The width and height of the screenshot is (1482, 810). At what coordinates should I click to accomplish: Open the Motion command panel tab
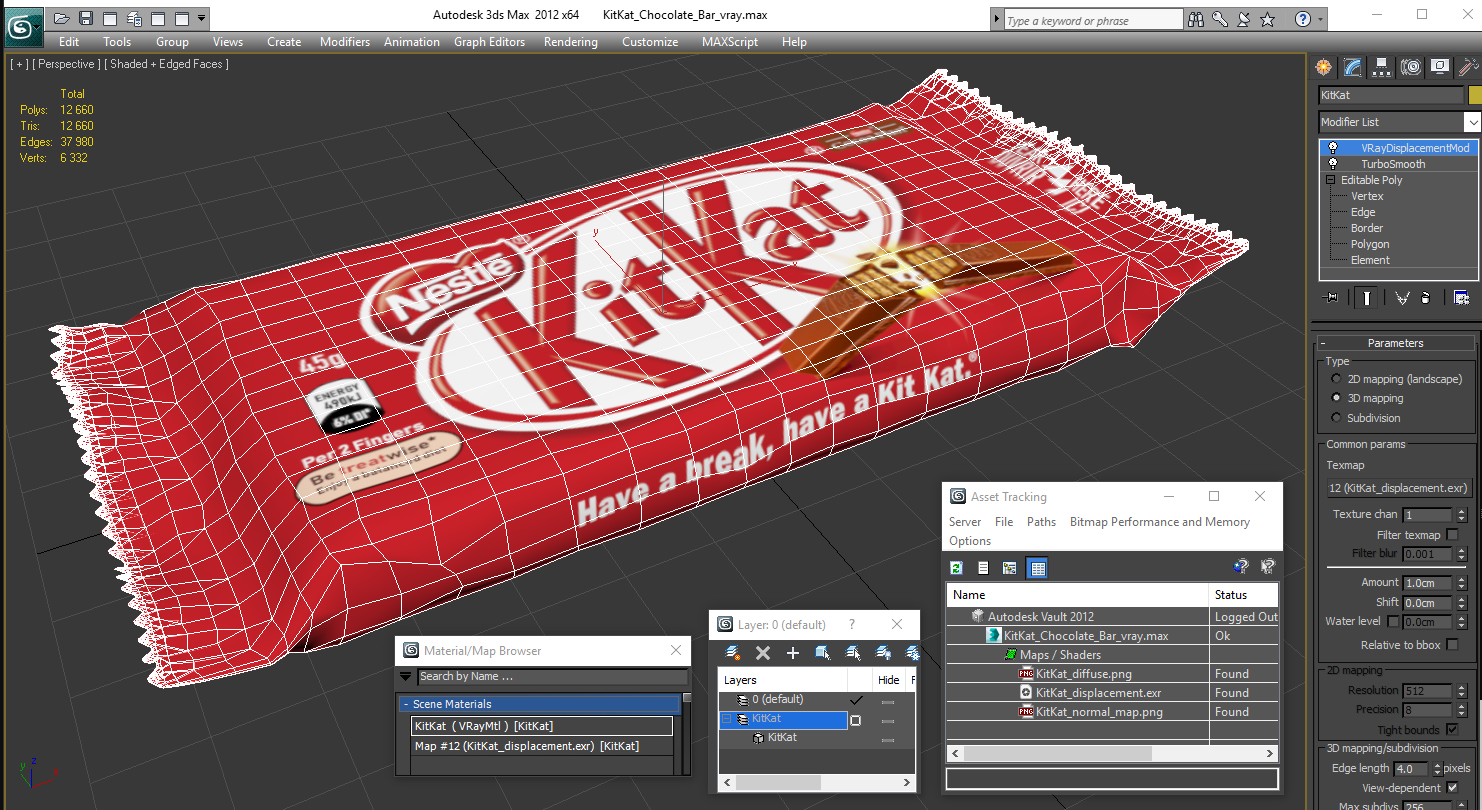1411,67
